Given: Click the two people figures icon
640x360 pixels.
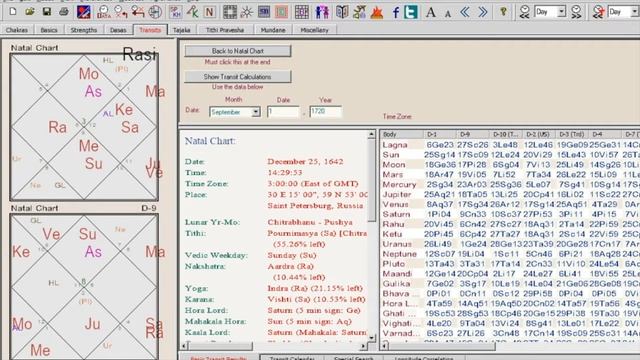Looking at the screenshot, I should [322, 12].
